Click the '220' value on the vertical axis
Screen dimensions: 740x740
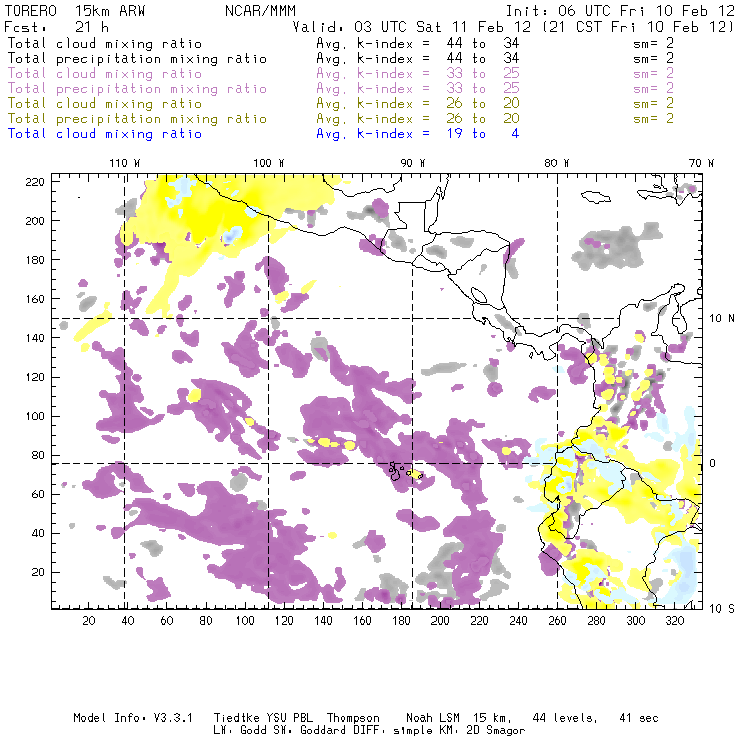(x=35, y=182)
